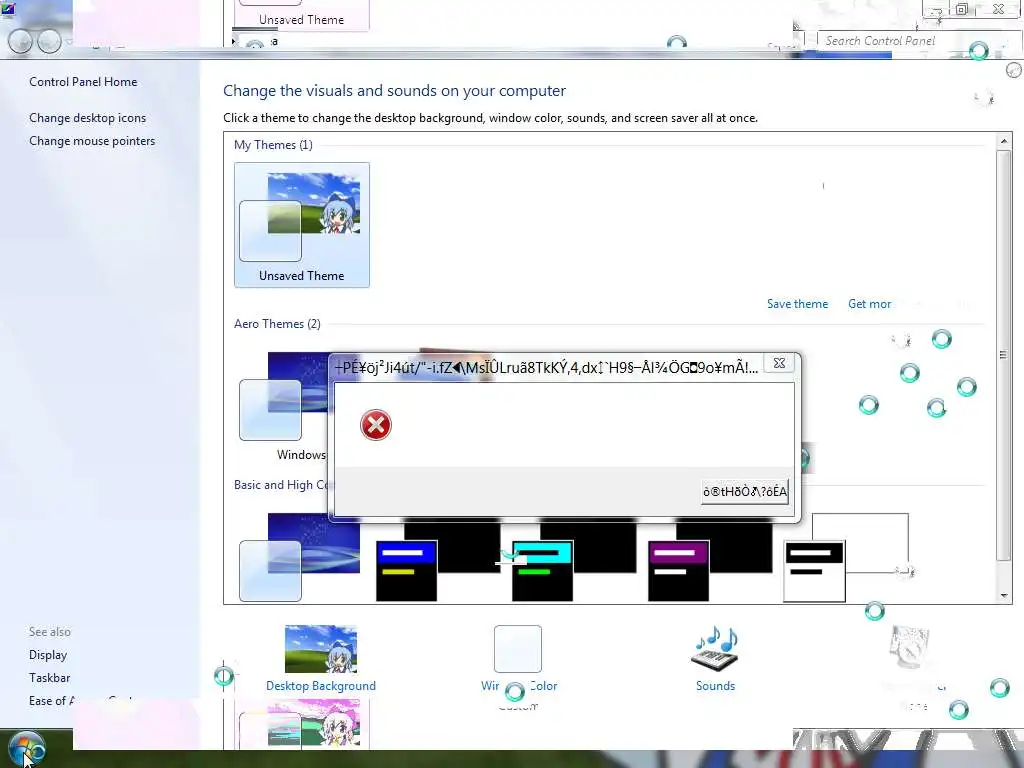Image resolution: width=1024 pixels, height=768 pixels.
Task: Click the red error icon in the dialog
Action: [x=376, y=425]
